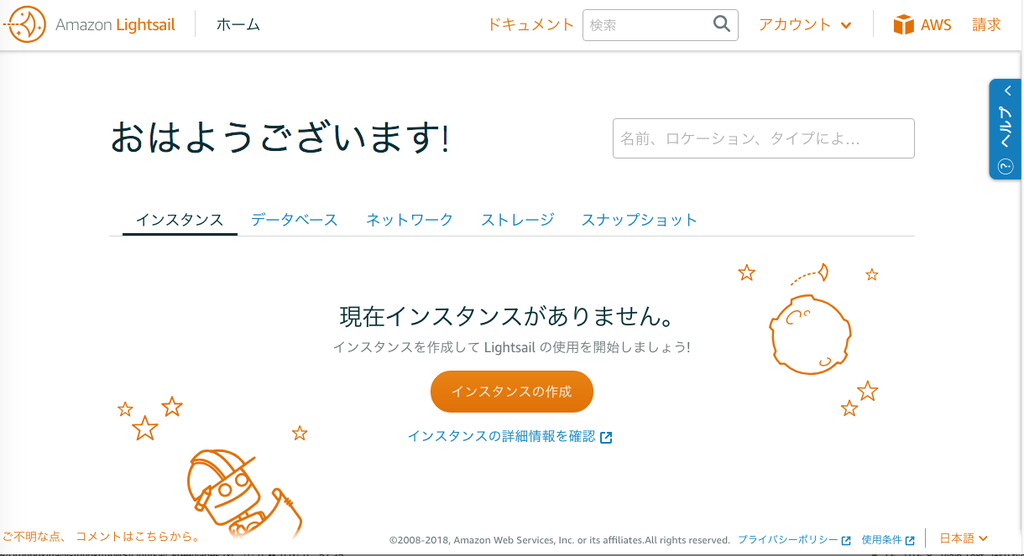Open the ストレージ tab
Screen dimensions: 1024x556
tap(517, 220)
